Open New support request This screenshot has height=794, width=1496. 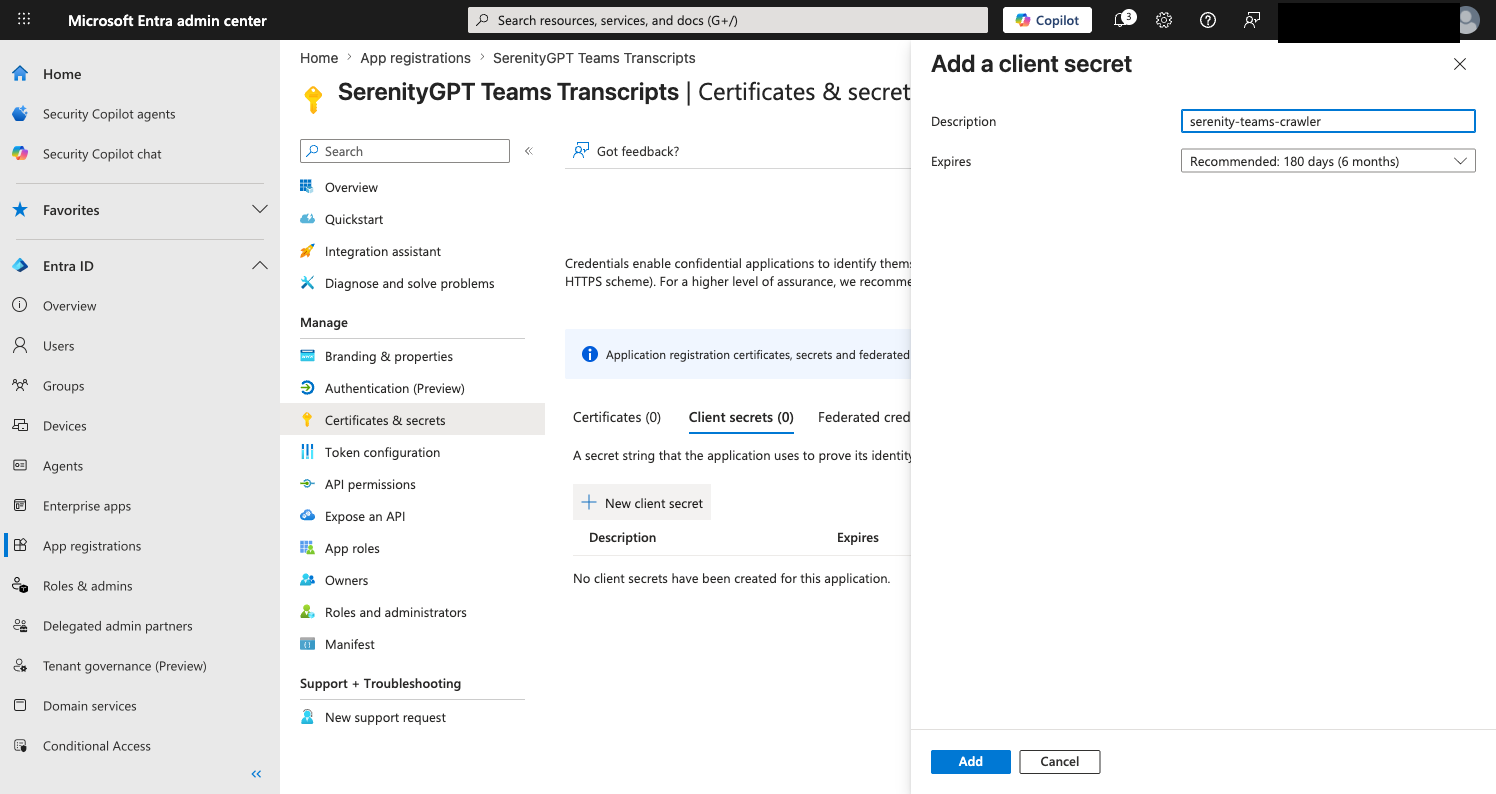385,717
